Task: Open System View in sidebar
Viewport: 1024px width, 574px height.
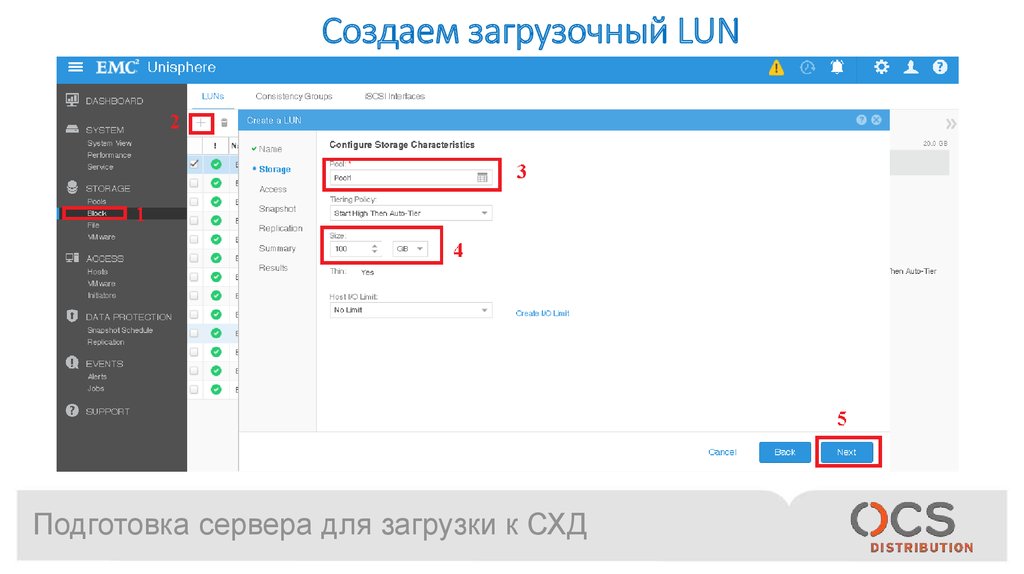Action: coord(109,143)
